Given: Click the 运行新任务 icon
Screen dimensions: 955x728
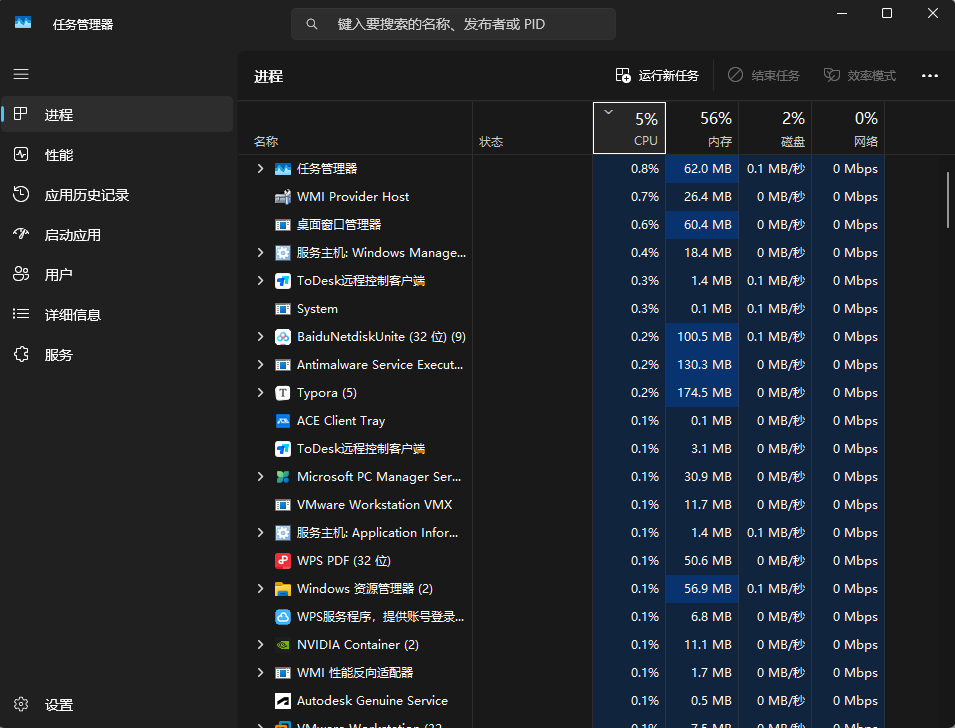Looking at the screenshot, I should (622, 76).
